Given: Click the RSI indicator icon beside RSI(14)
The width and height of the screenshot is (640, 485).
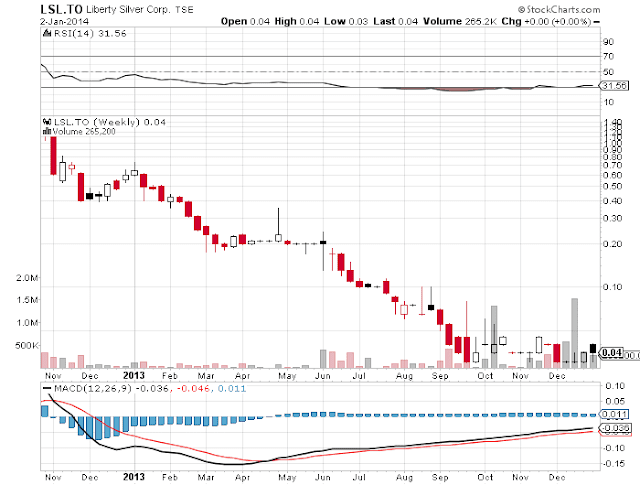Looking at the screenshot, I should tap(47, 33).
